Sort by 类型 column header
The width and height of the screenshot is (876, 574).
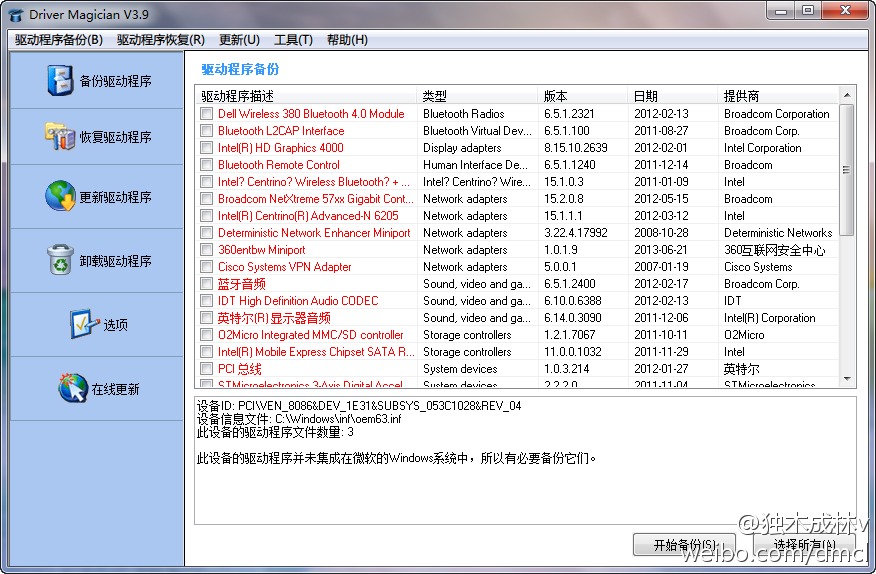477,96
